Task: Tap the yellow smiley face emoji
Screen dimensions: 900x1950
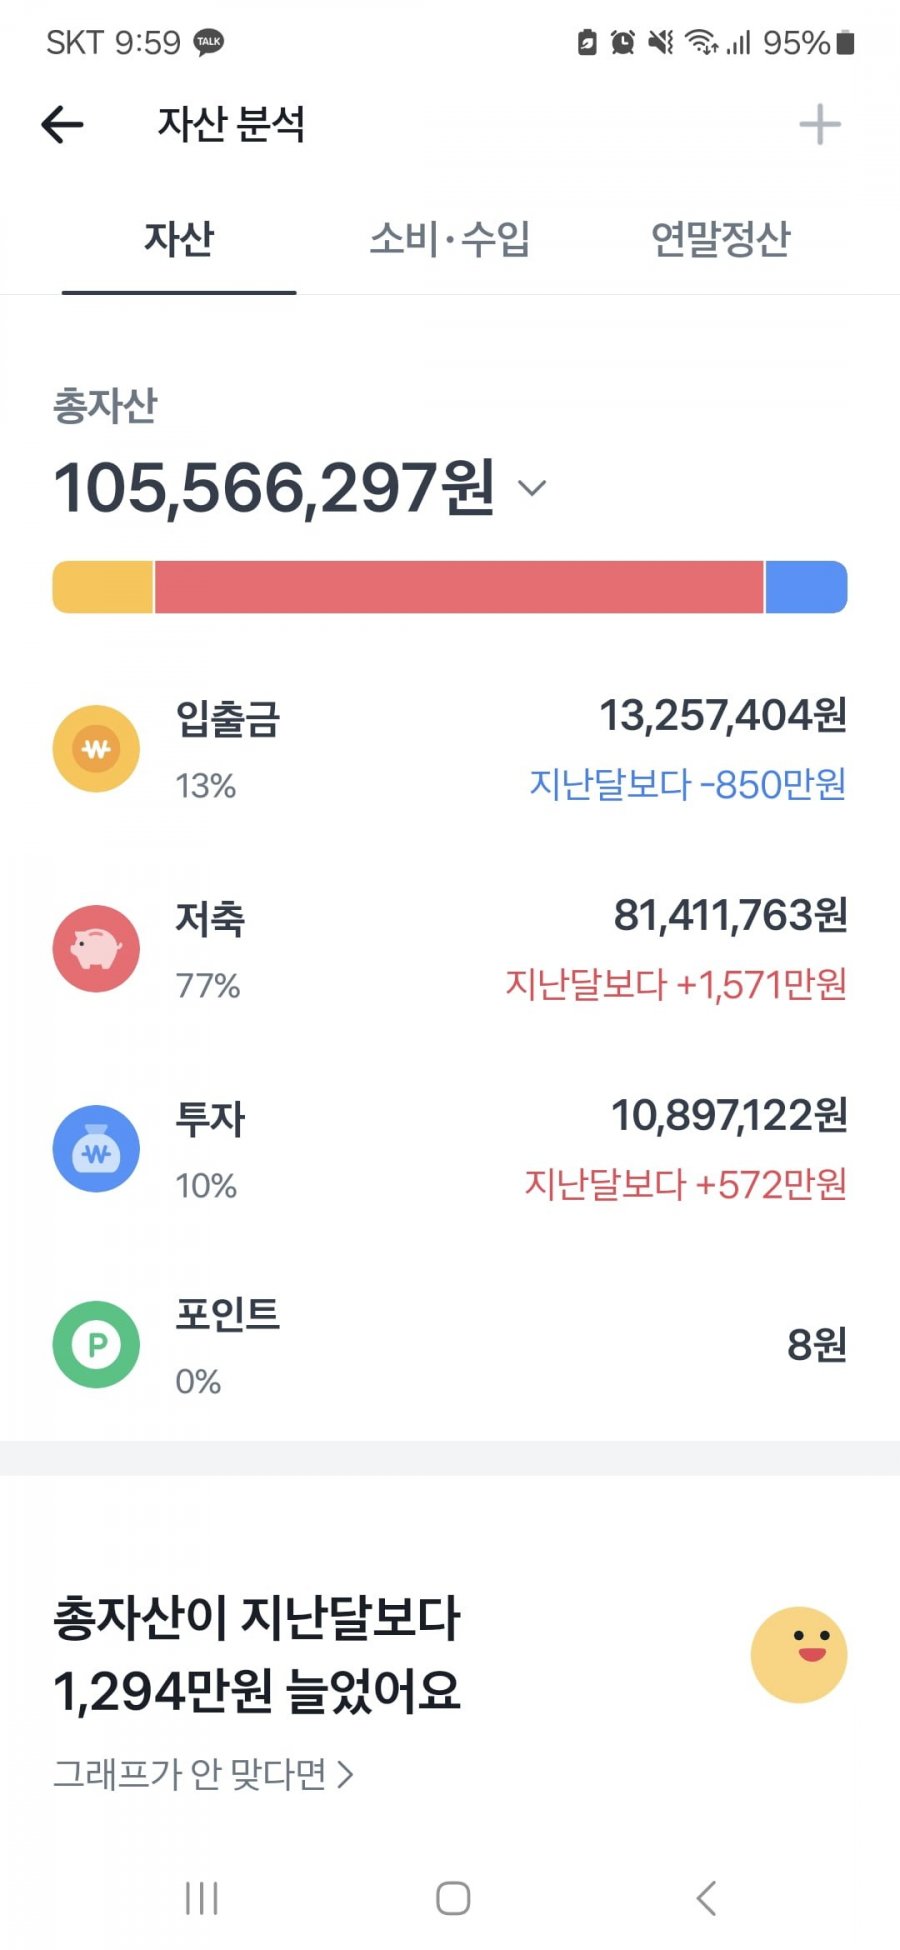Action: coord(799,1655)
